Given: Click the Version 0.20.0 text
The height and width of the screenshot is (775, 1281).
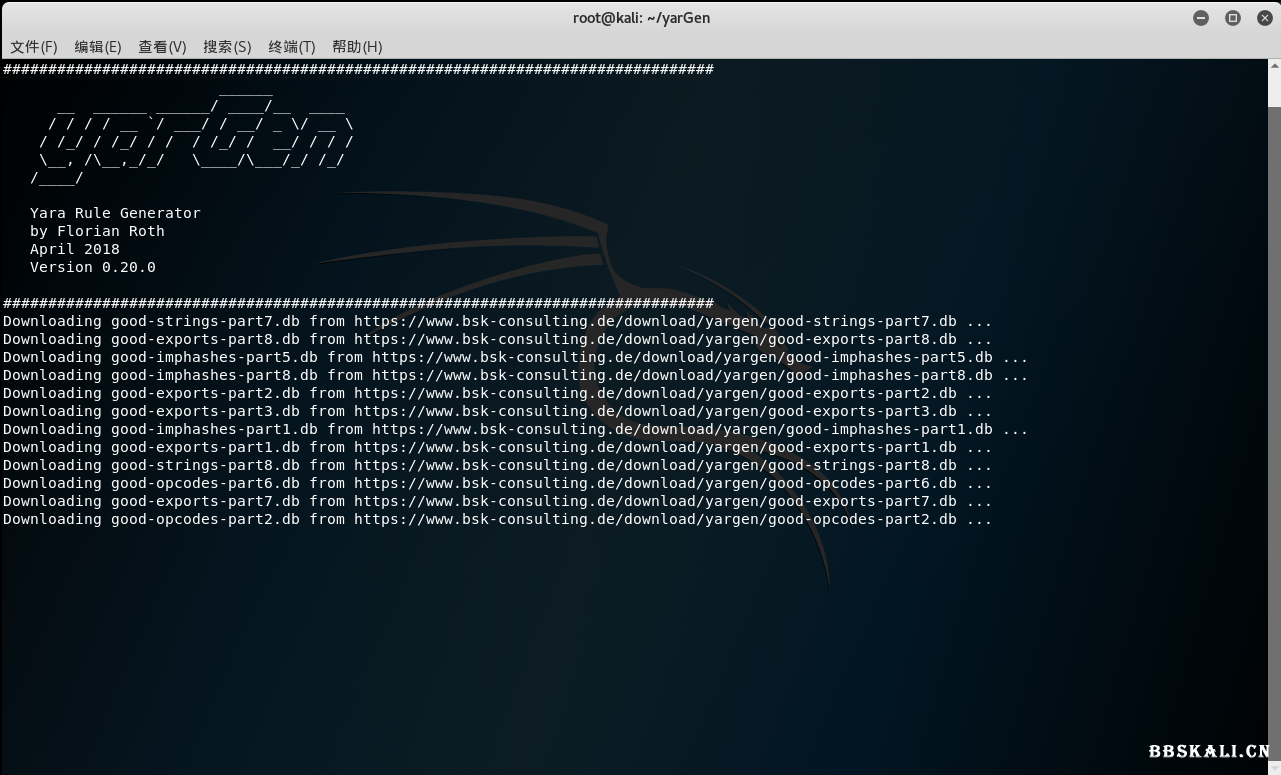Looking at the screenshot, I should tap(93, 268).
